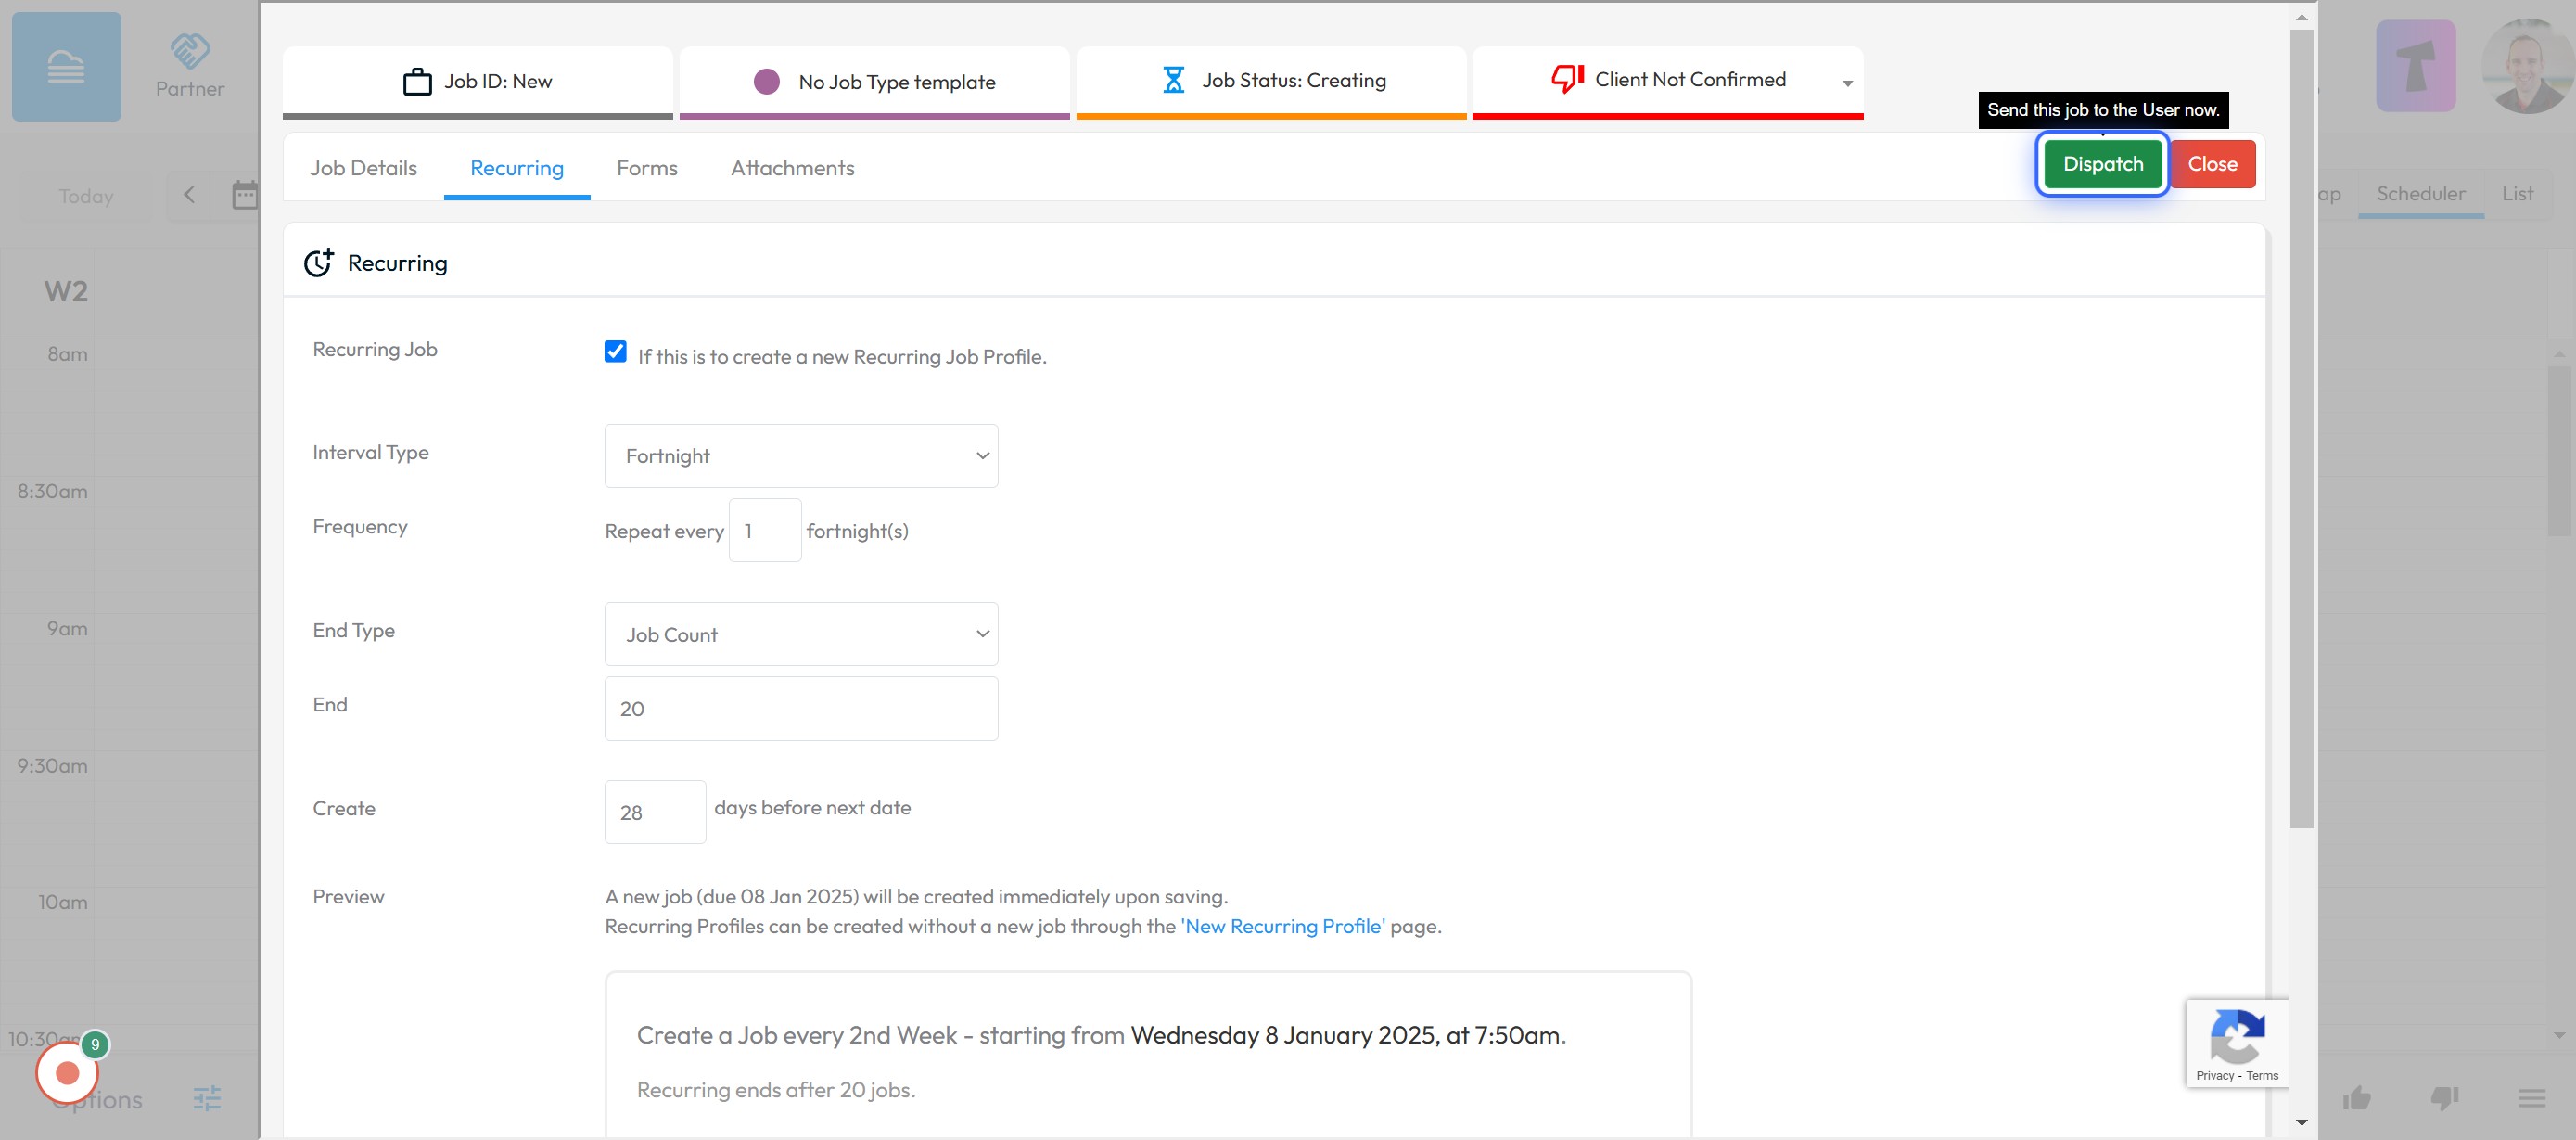Click the green Dispatch button
Viewport: 2576px width, 1140px height.
pos(2102,164)
